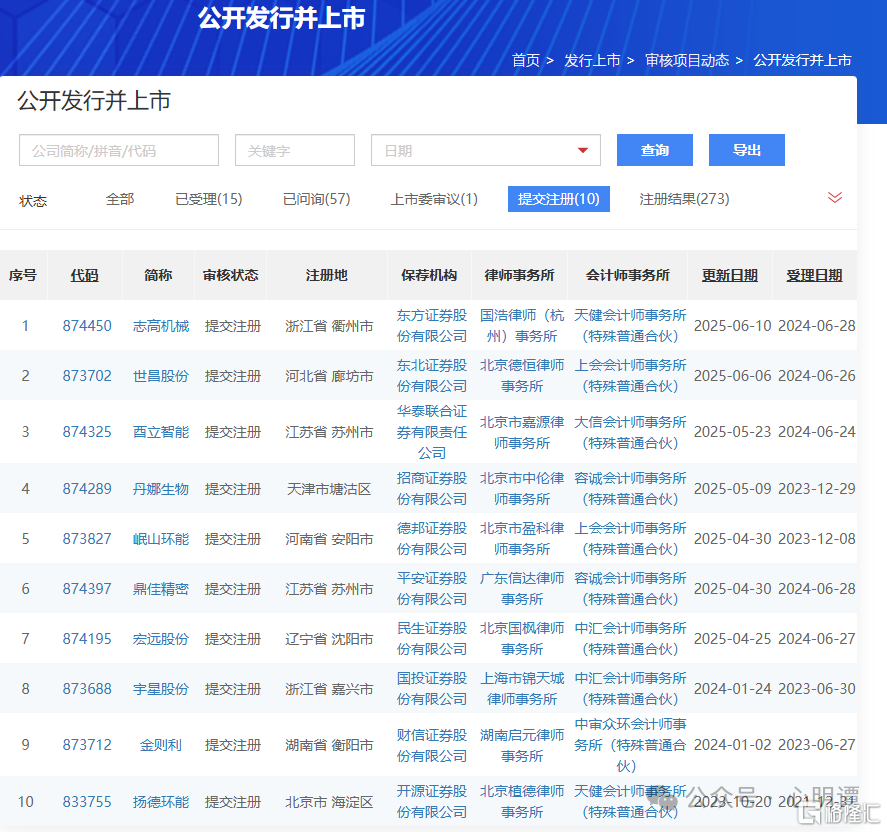Open company 扬德环能
Screen dimensions: 887x832
pos(161,802)
